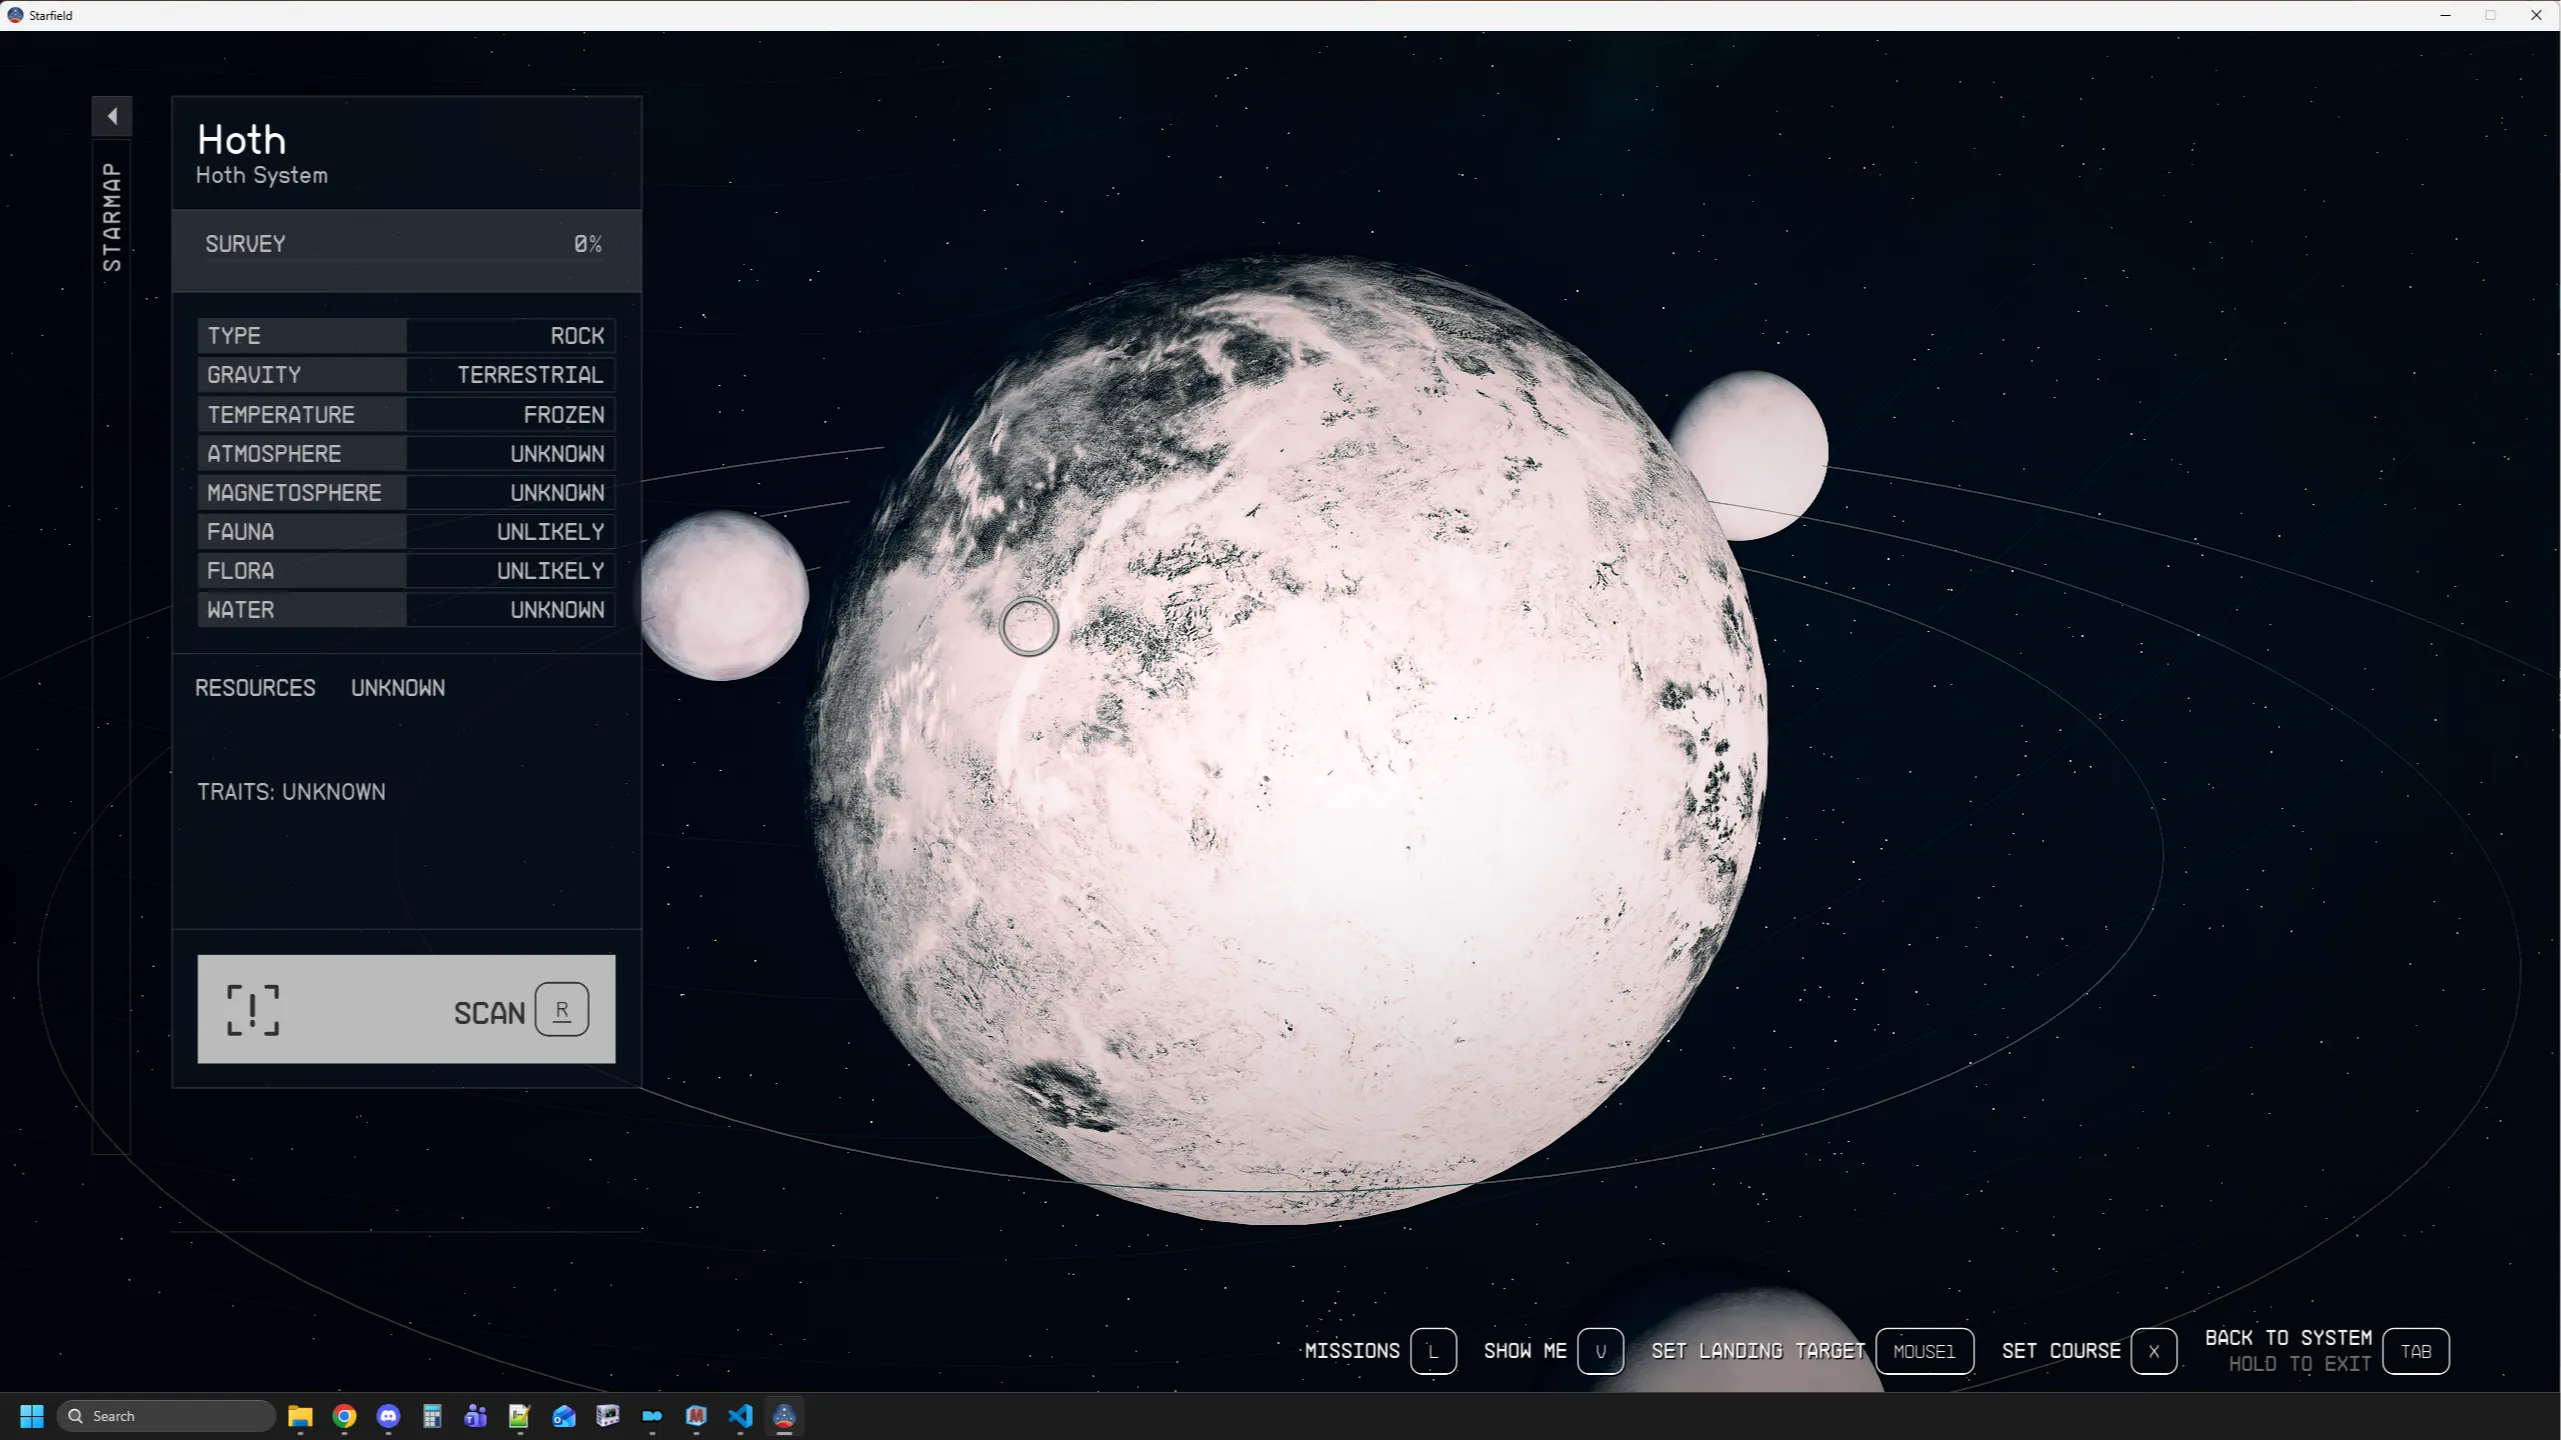
Task: Open Outlook from the taskbar
Action: pyautogui.click(x=564, y=1416)
